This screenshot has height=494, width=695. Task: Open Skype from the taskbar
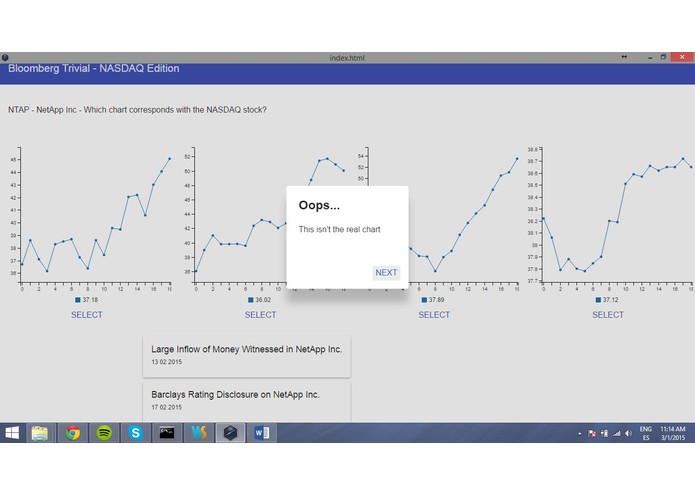tap(136, 433)
